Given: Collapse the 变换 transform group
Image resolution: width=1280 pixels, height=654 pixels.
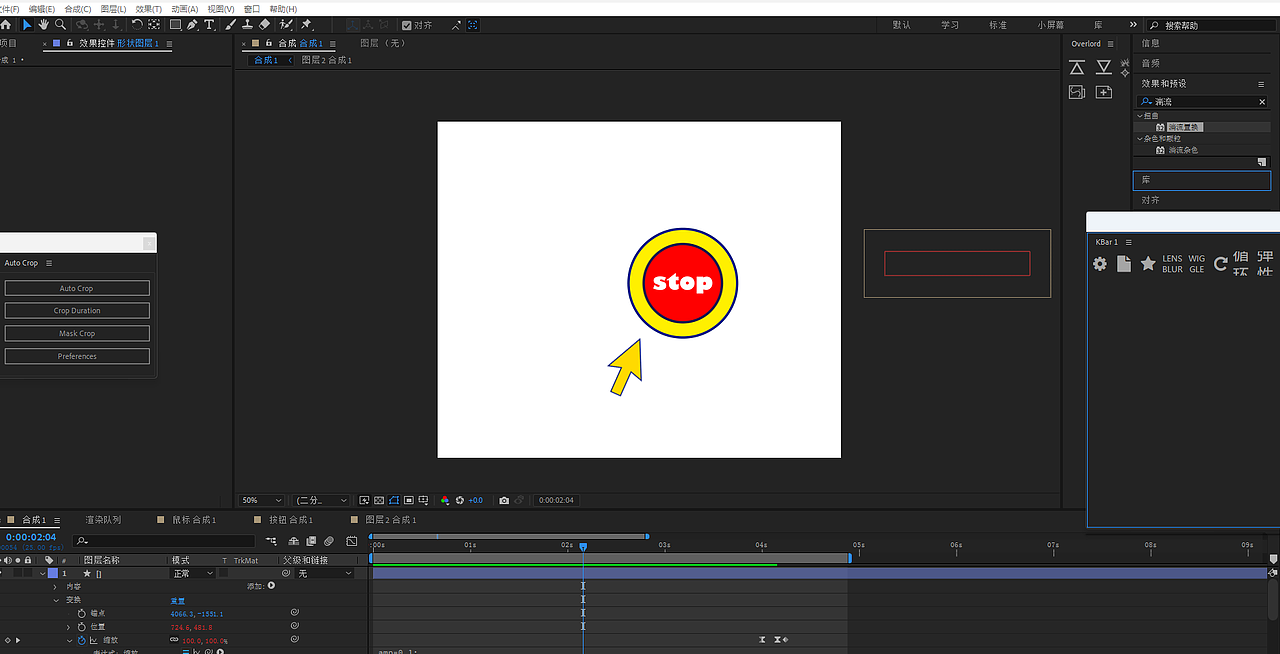Looking at the screenshot, I should coord(57,600).
